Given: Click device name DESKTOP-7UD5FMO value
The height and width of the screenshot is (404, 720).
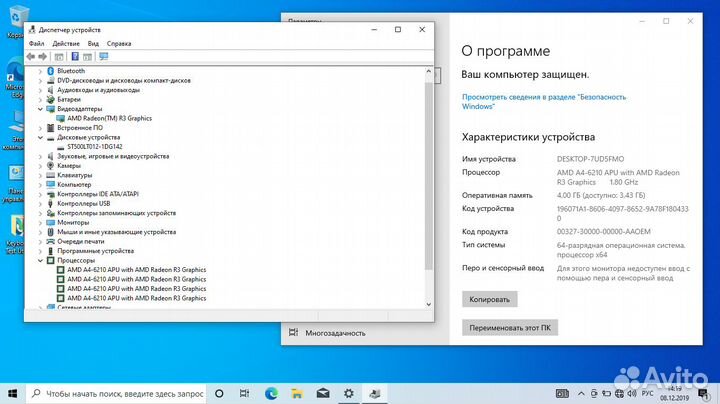Looking at the screenshot, I should [591, 159].
